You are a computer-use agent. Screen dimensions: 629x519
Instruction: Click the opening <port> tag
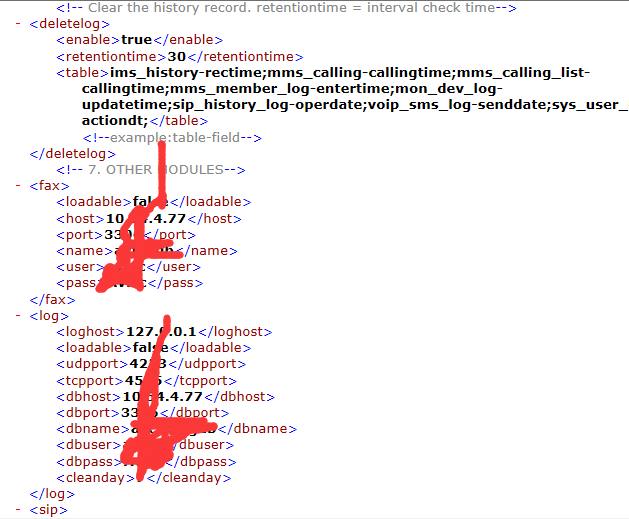point(79,235)
